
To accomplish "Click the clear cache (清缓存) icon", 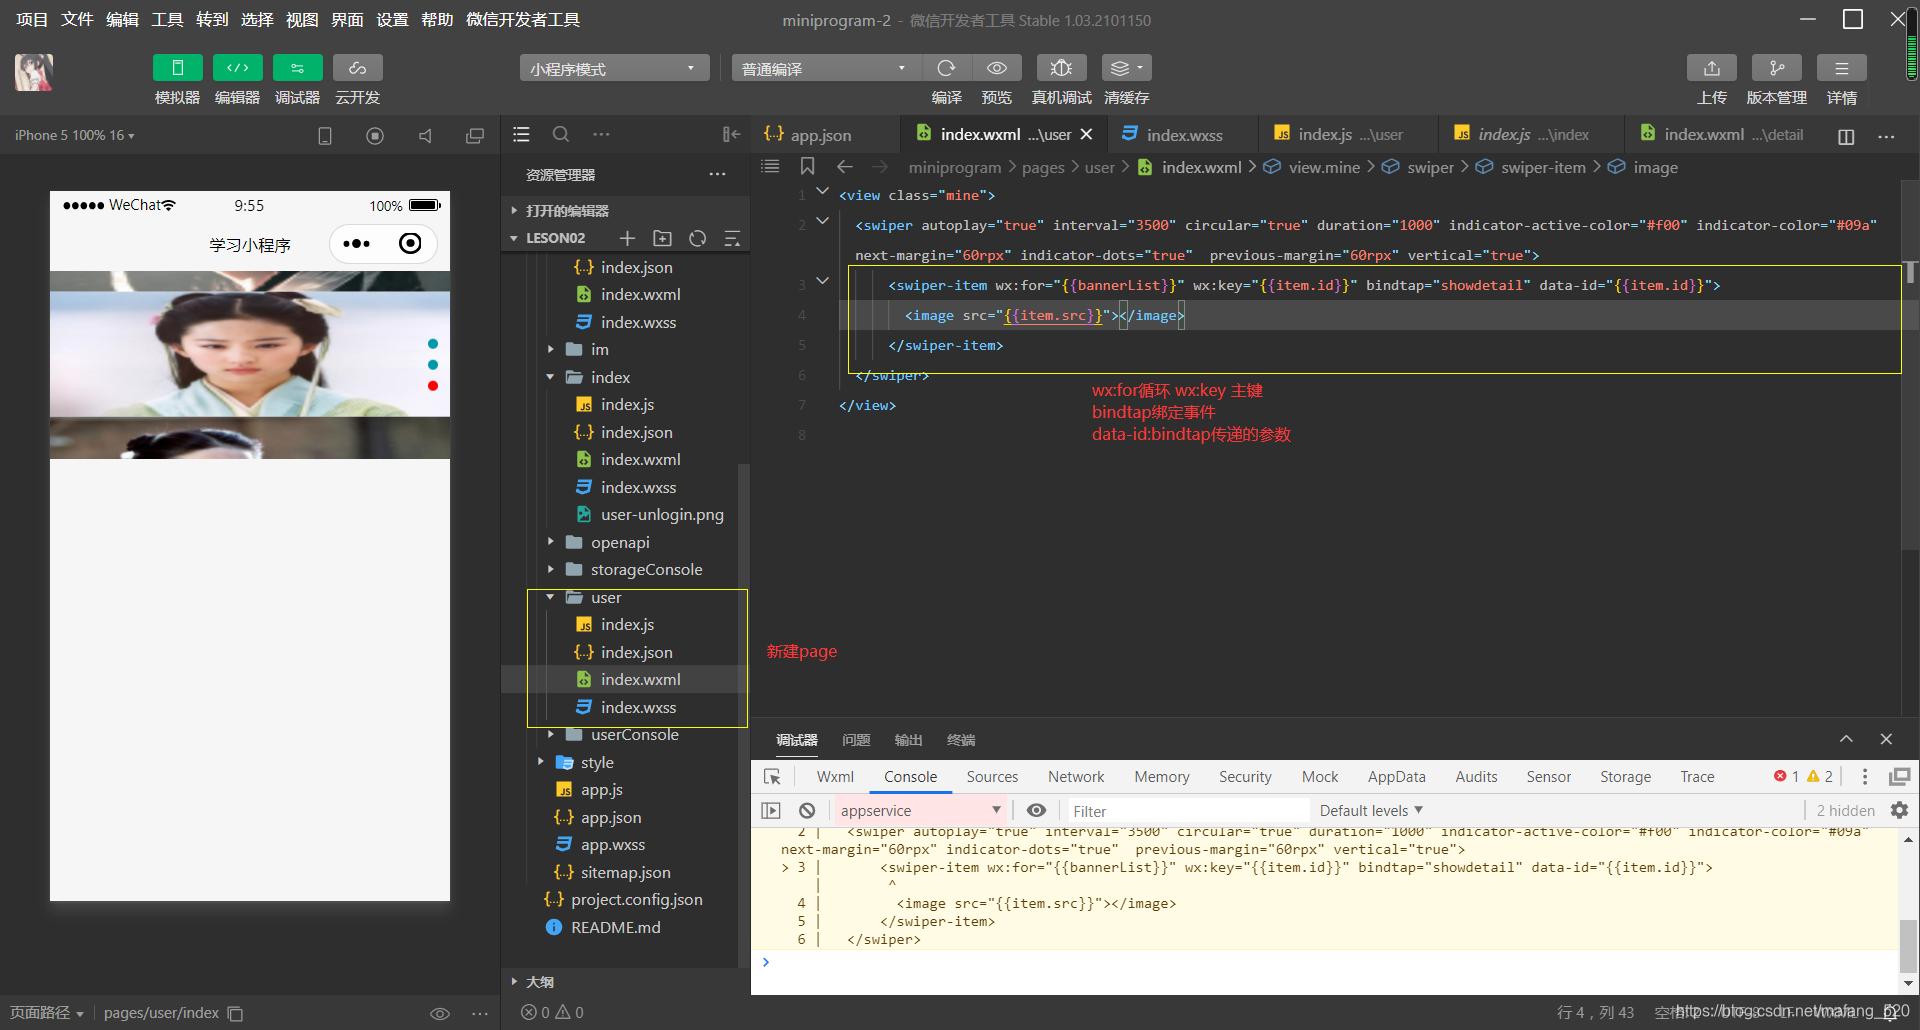I will [x=1126, y=68].
